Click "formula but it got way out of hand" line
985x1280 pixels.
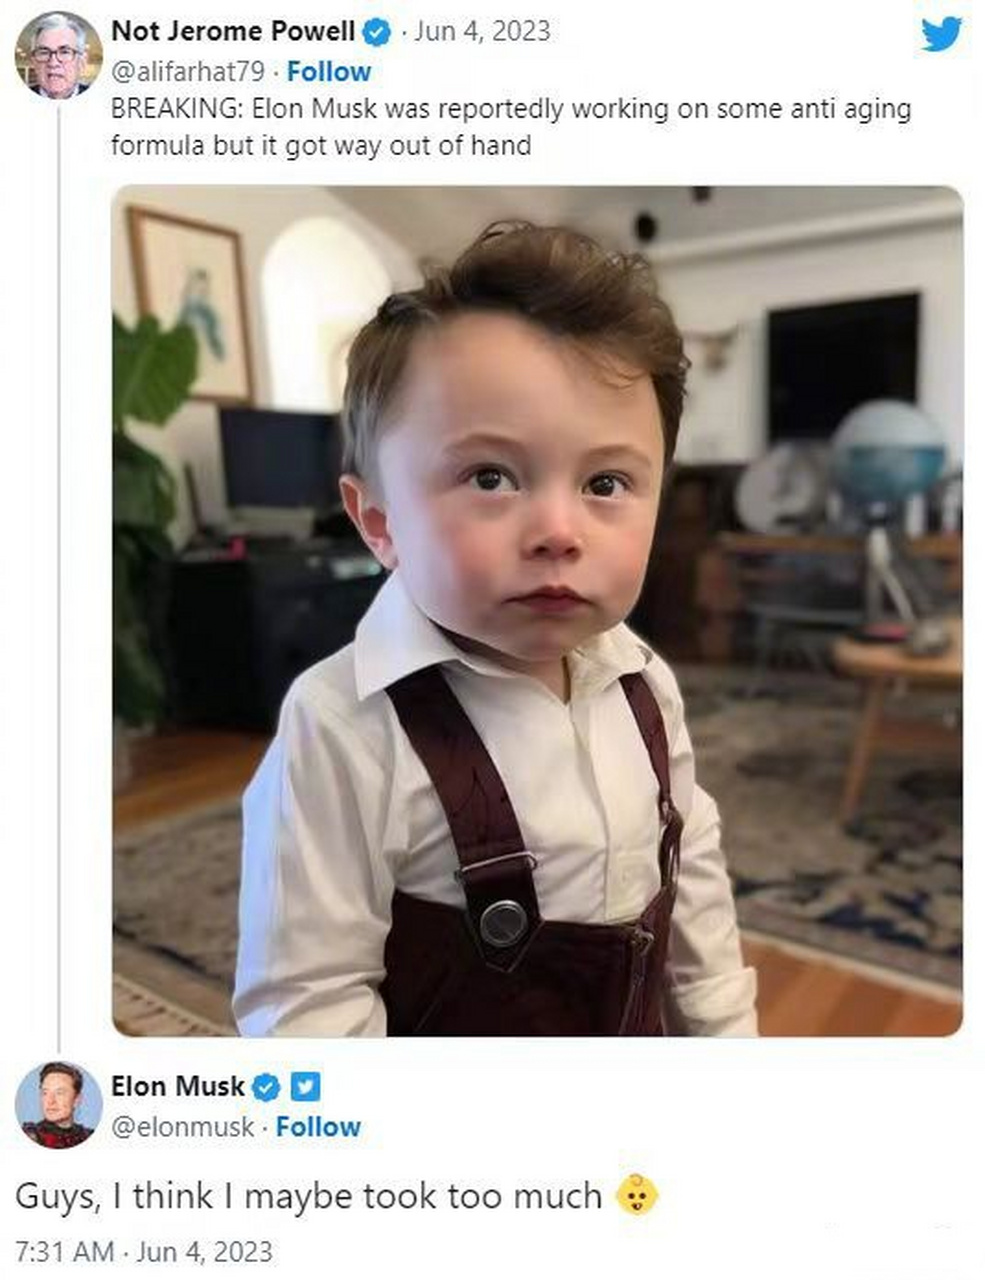(x=320, y=146)
